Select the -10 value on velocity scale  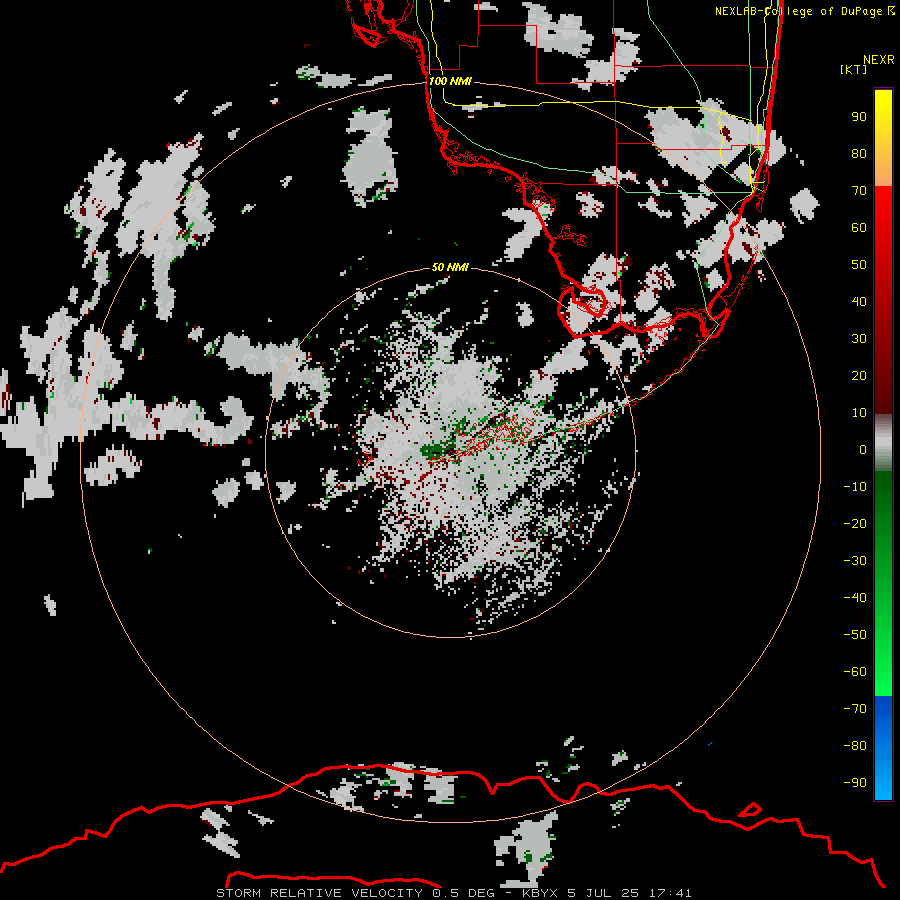[x=855, y=487]
